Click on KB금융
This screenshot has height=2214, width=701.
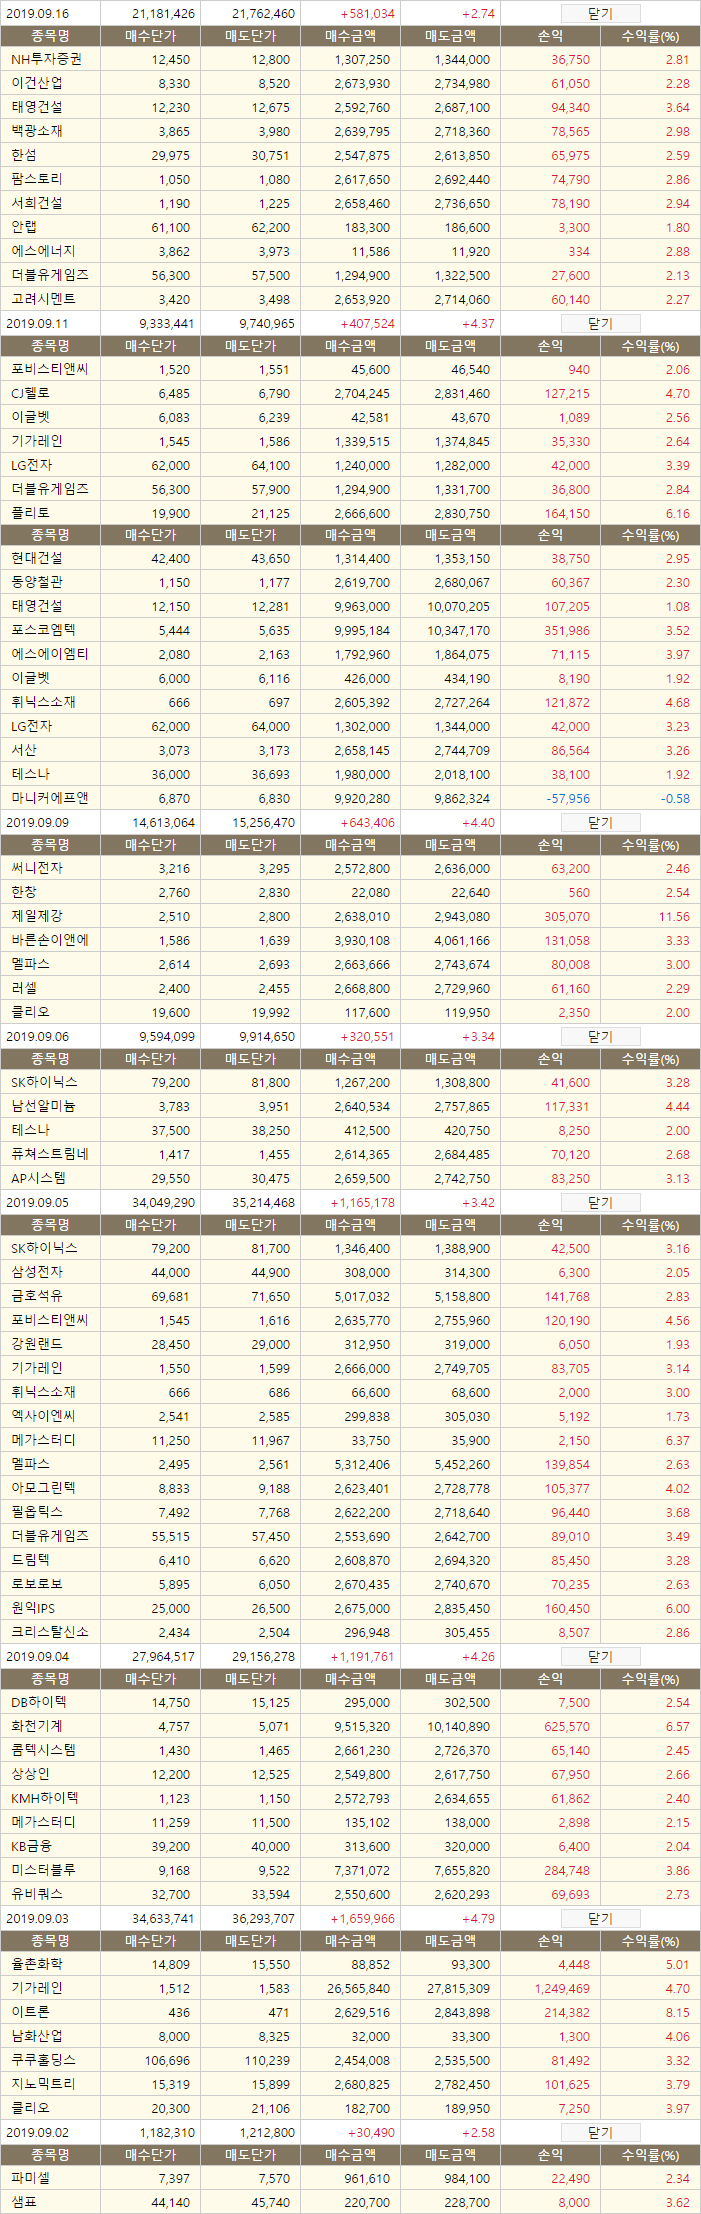click(x=31, y=1846)
